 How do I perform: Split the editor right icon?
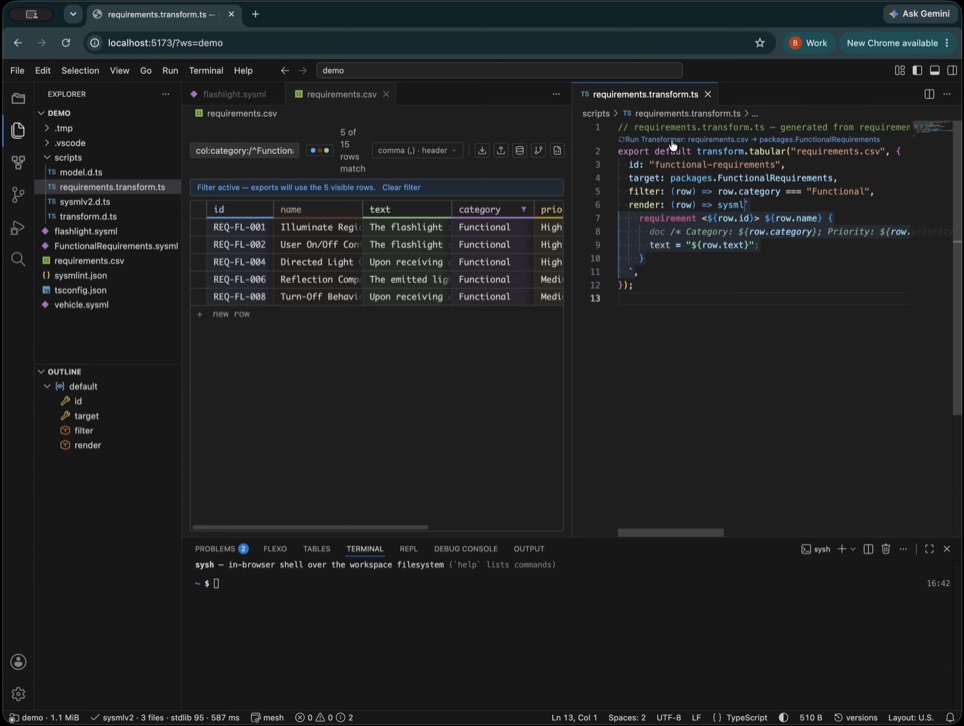[x=929, y=94]
